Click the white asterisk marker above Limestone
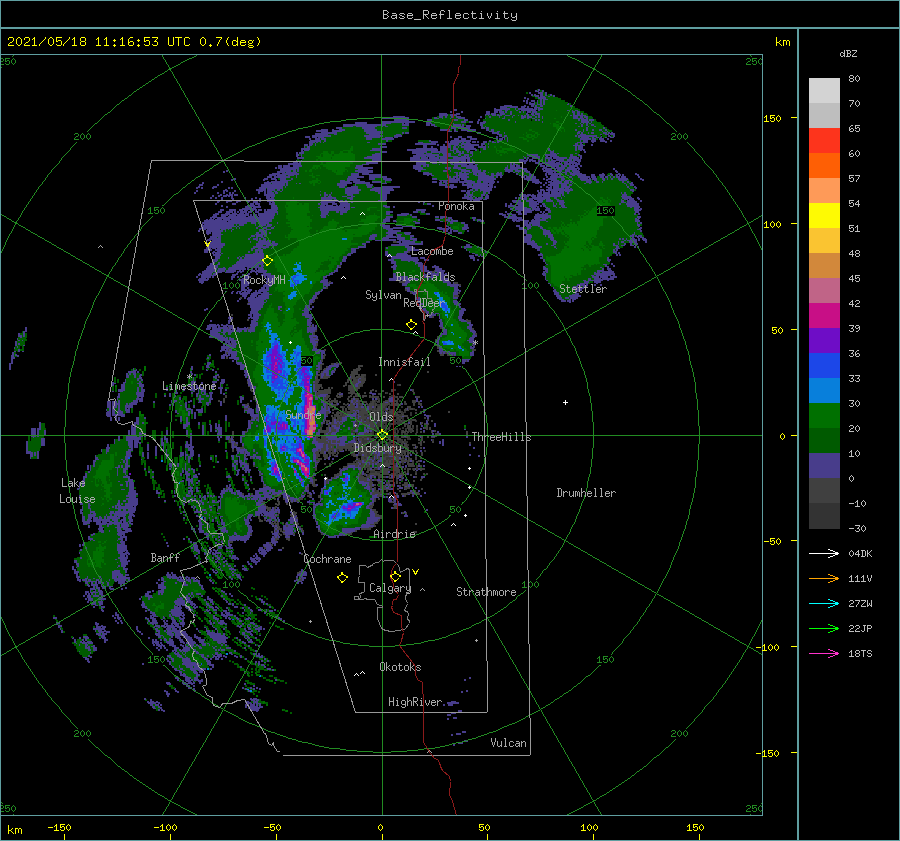Viewport: 900px width, 841px height. coord(189,377)
